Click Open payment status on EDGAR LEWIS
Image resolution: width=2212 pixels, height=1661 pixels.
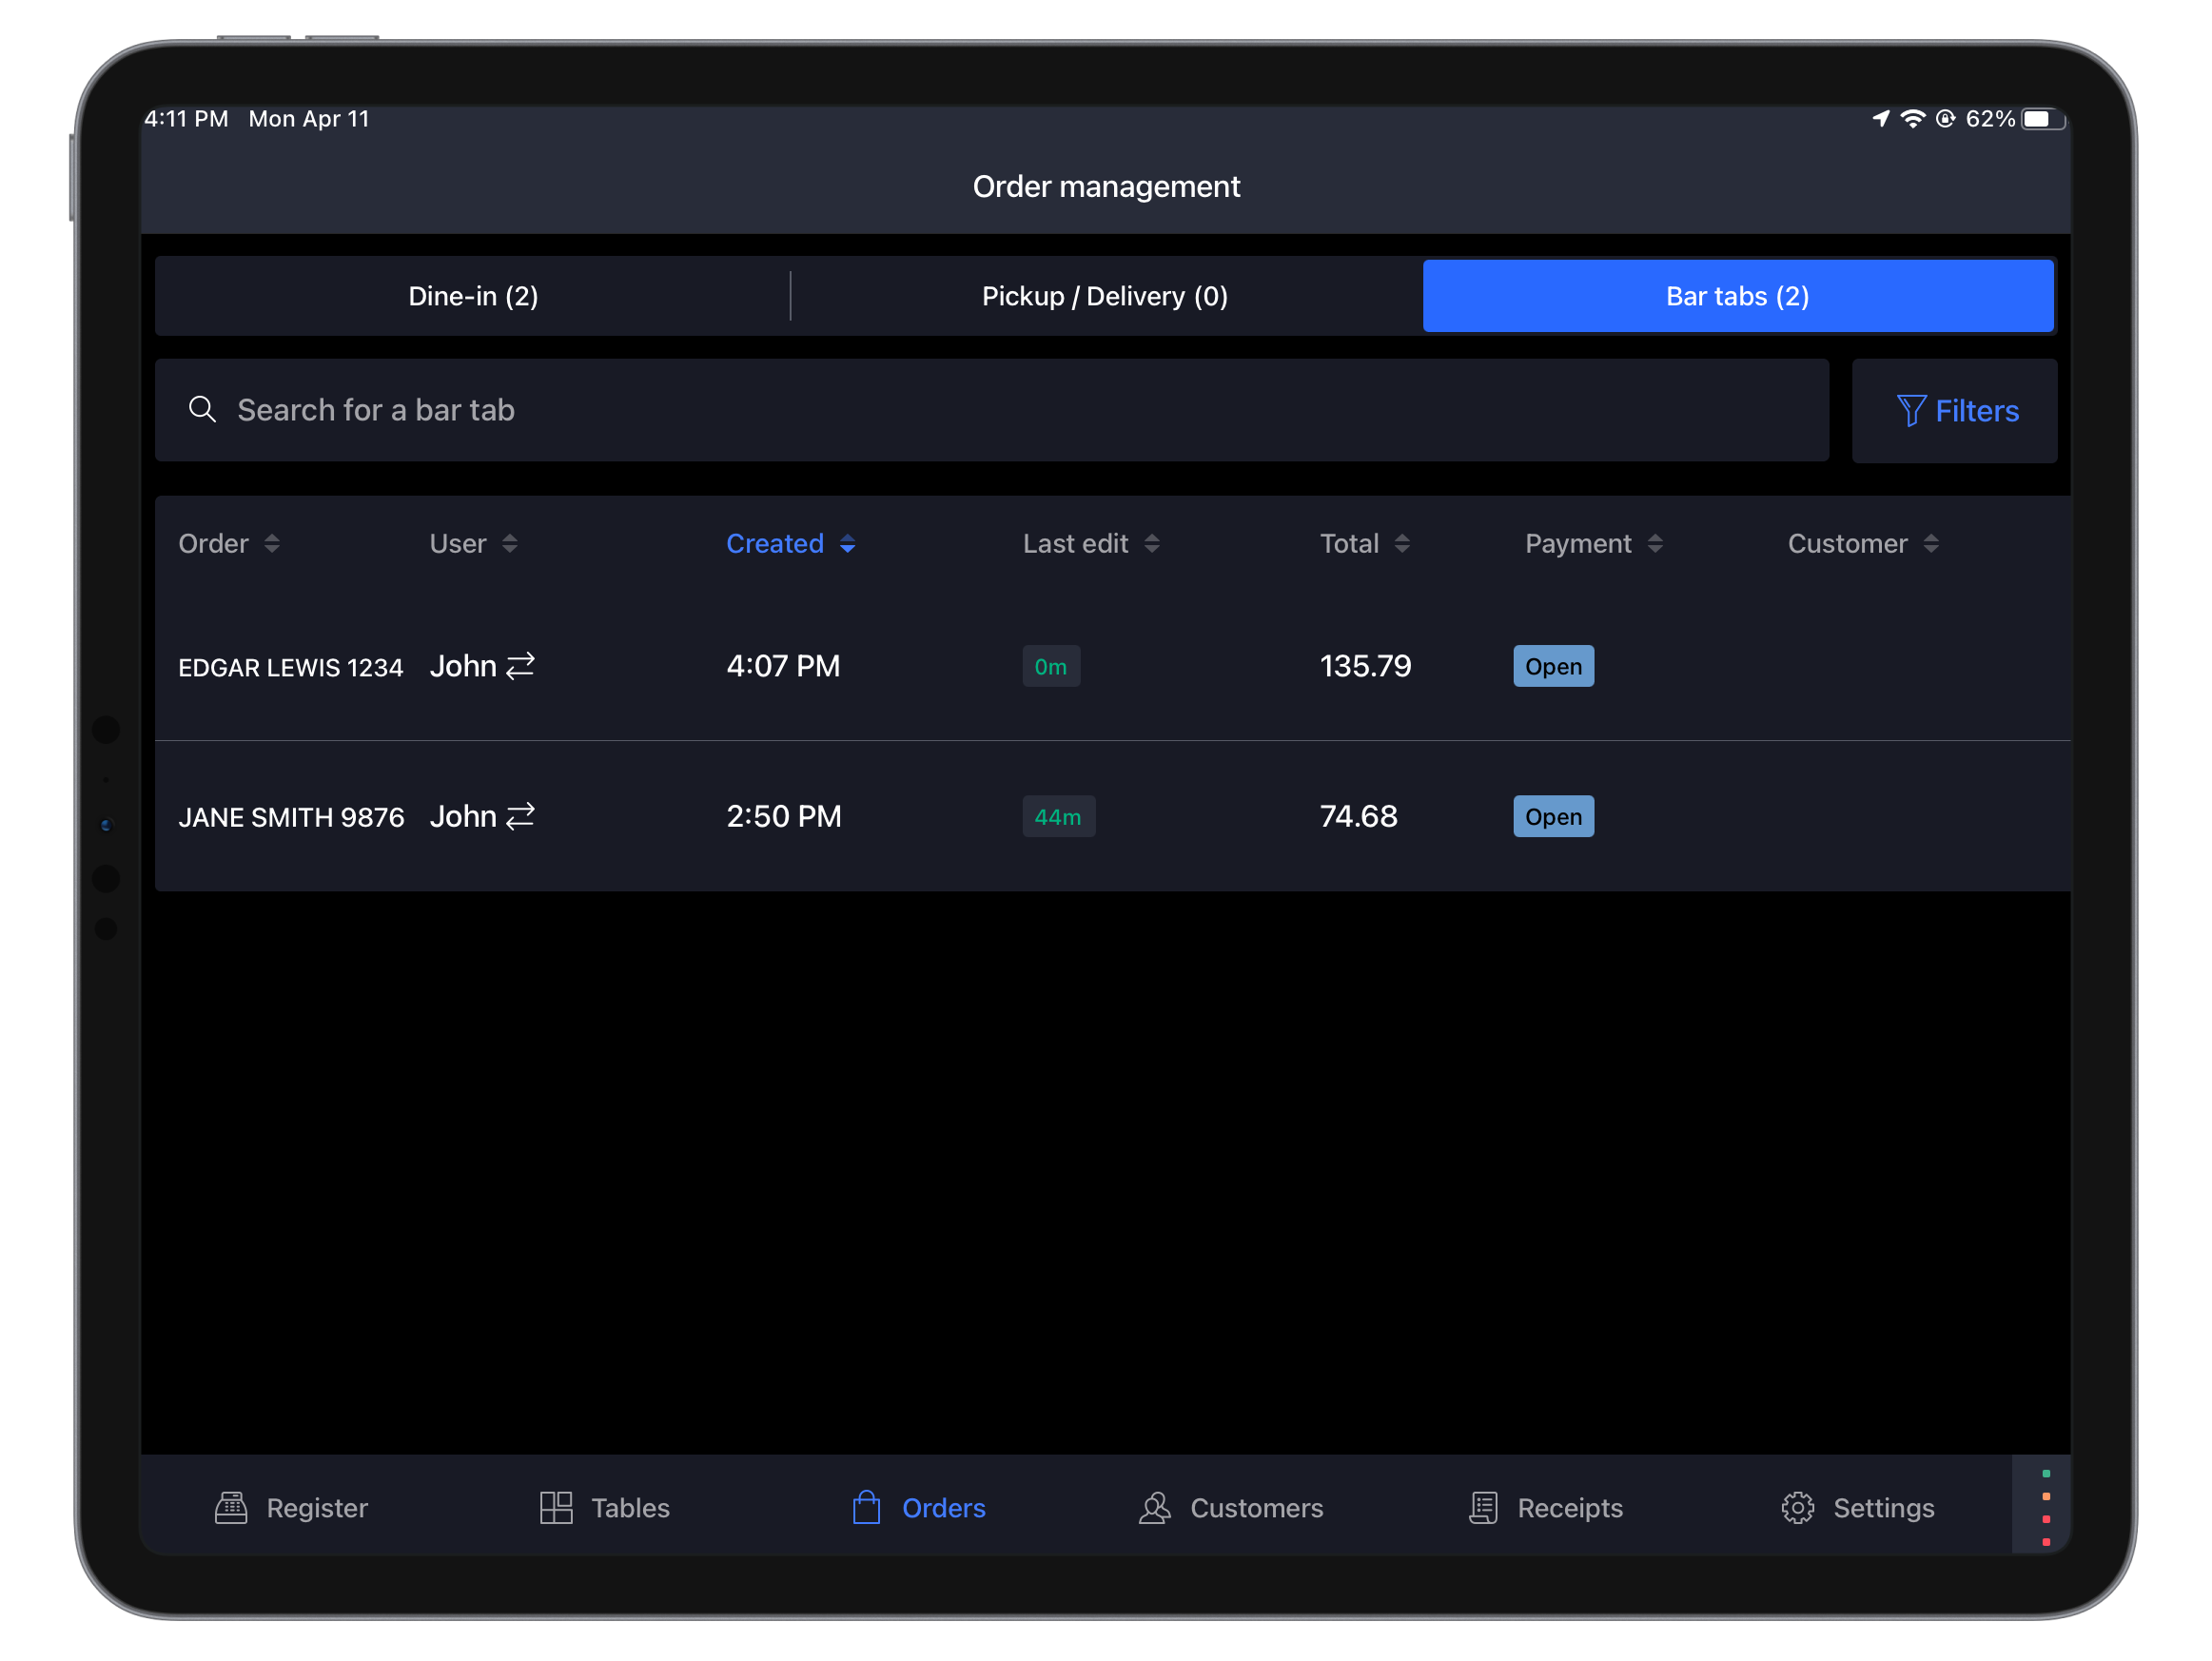[1553, 663]
